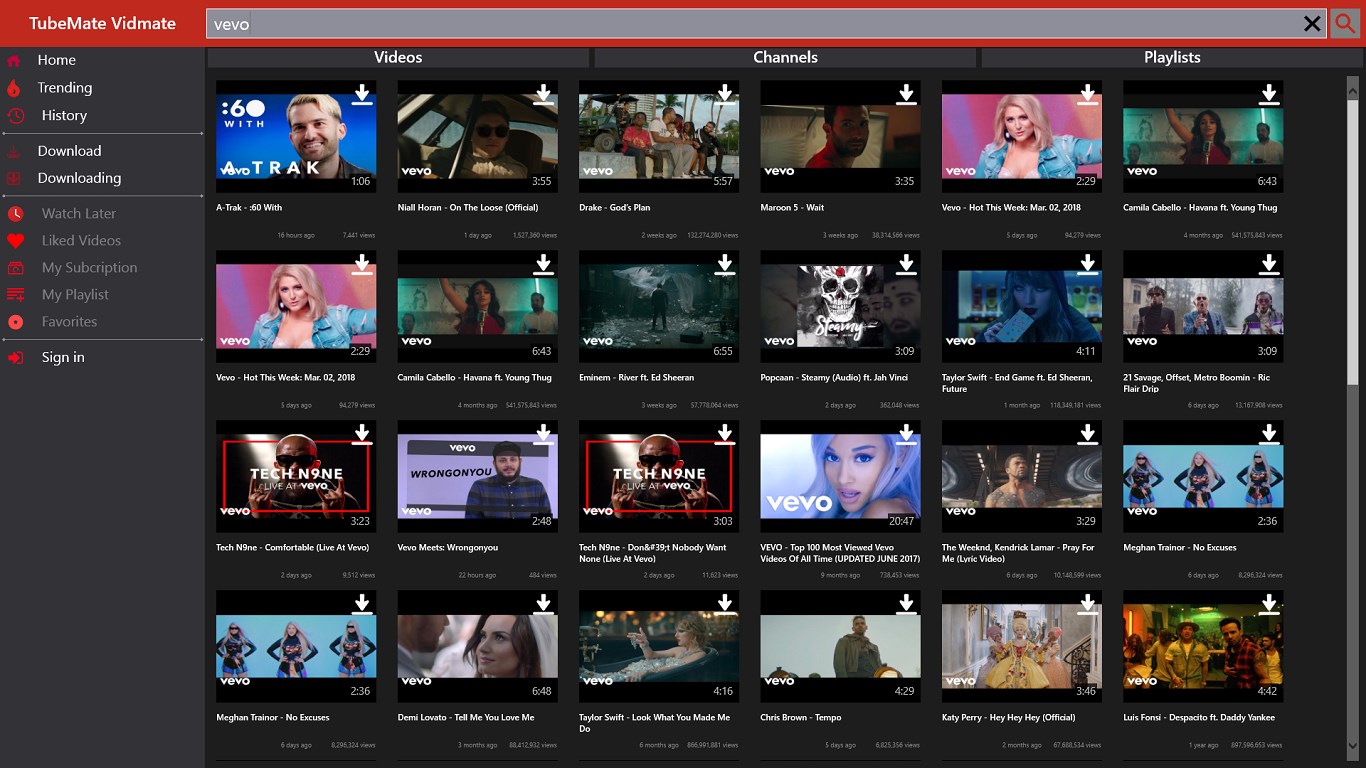This screenshot has width=1366, height=768.
Task: Download Maroon 5 Wait video
Action: tap(906, 95)
